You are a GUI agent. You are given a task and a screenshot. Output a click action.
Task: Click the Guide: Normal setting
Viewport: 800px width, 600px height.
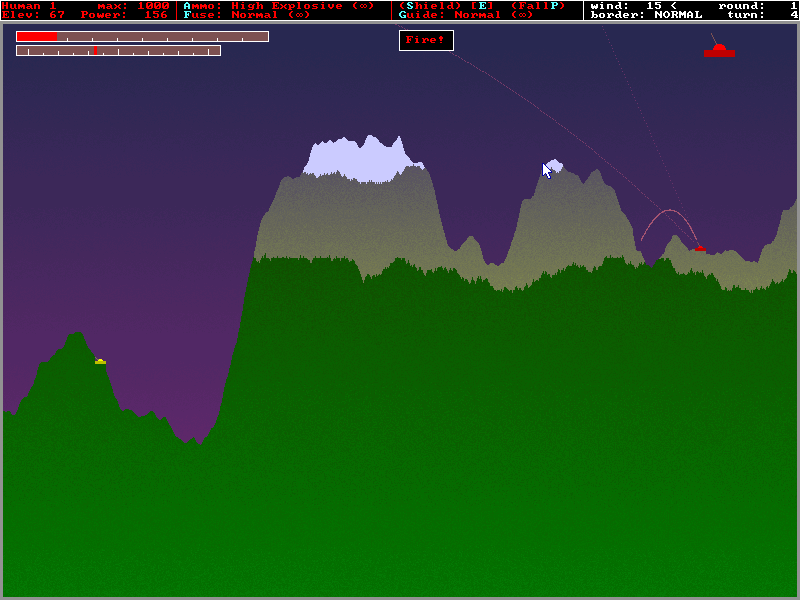pyautogui.click(x=466, y=15)
